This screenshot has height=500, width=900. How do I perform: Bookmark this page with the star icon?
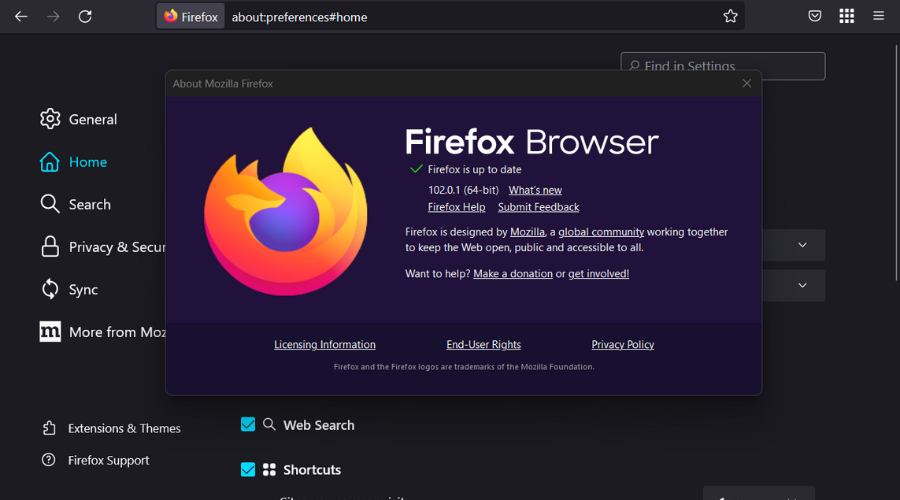pos(730,16)
